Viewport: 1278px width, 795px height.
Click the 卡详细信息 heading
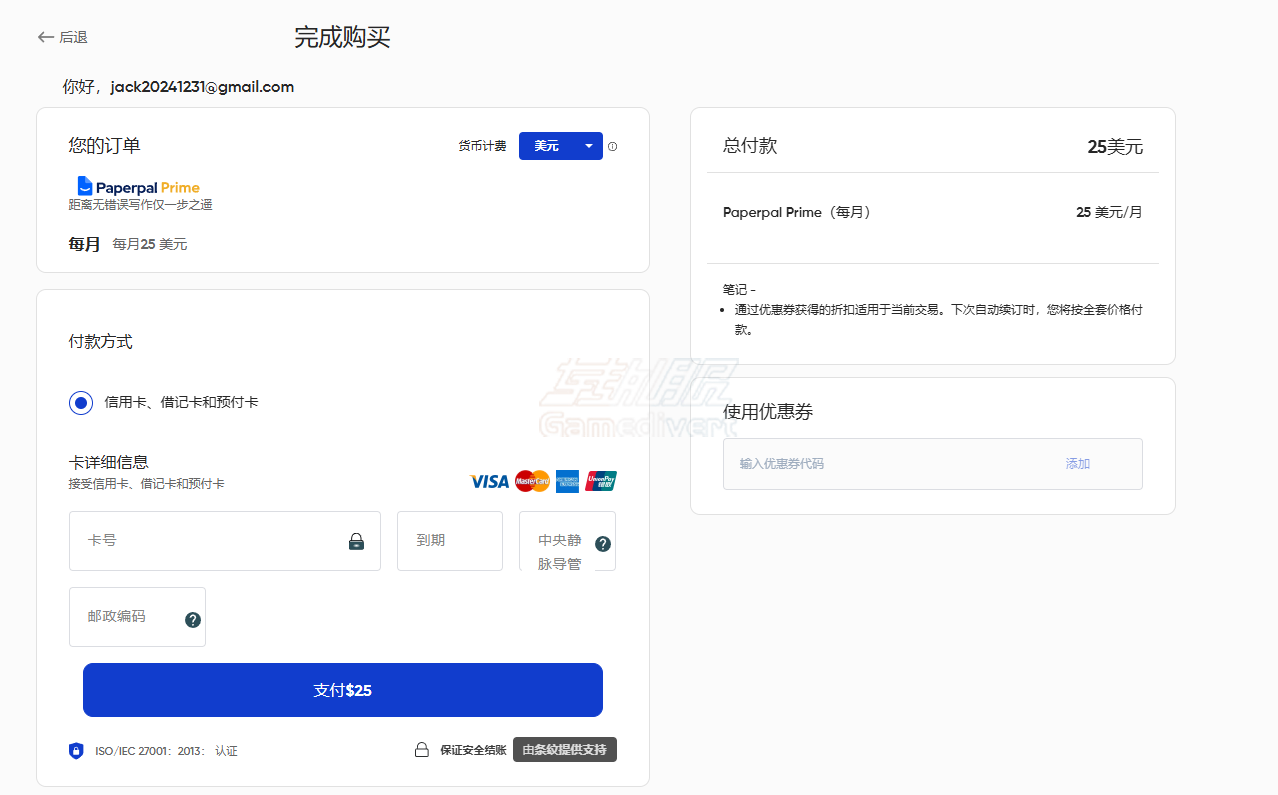tap(109, 462)
